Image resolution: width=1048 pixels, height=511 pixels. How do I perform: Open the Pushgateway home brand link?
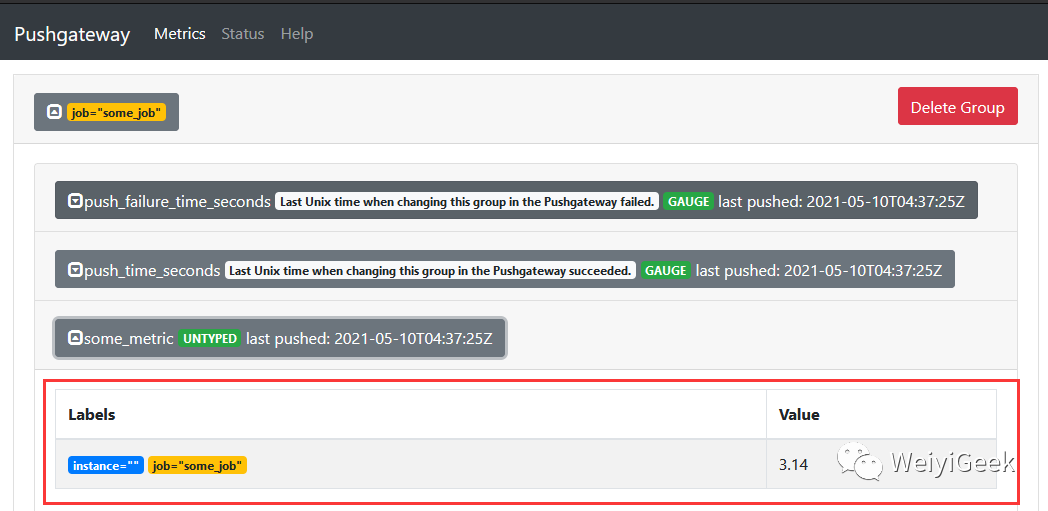[x=72, y=34]
